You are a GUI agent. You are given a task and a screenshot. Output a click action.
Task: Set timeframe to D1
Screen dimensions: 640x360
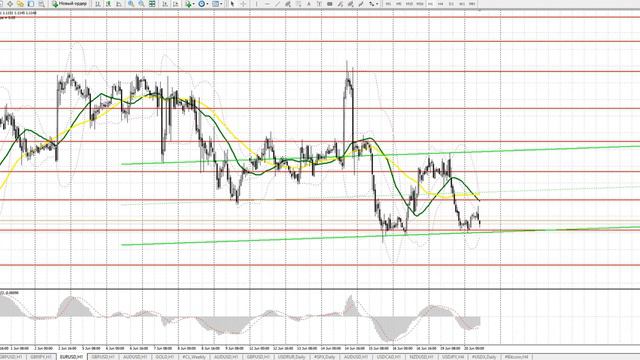pos(451,4)
